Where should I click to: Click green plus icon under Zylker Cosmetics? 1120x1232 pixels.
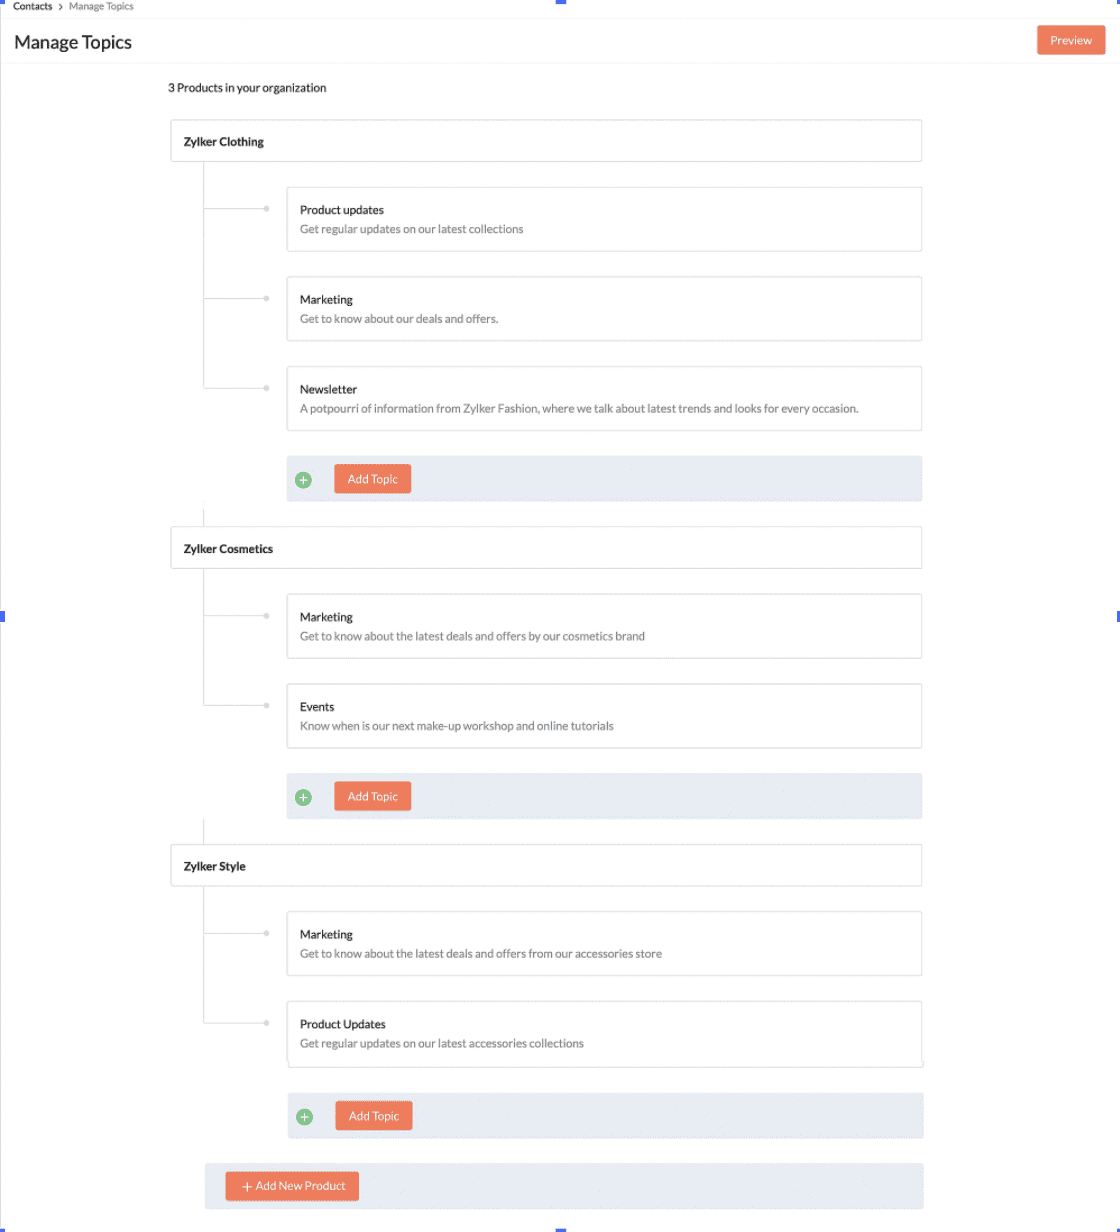(x=304, y=797)
